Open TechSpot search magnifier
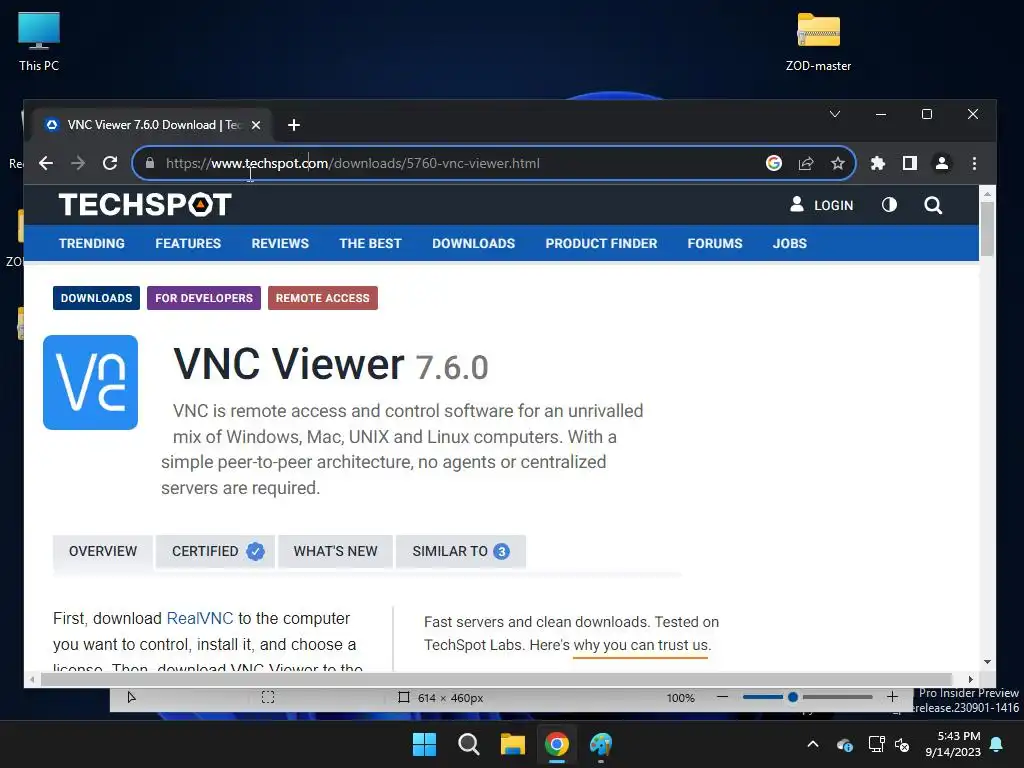 click(x=933, y=205)
